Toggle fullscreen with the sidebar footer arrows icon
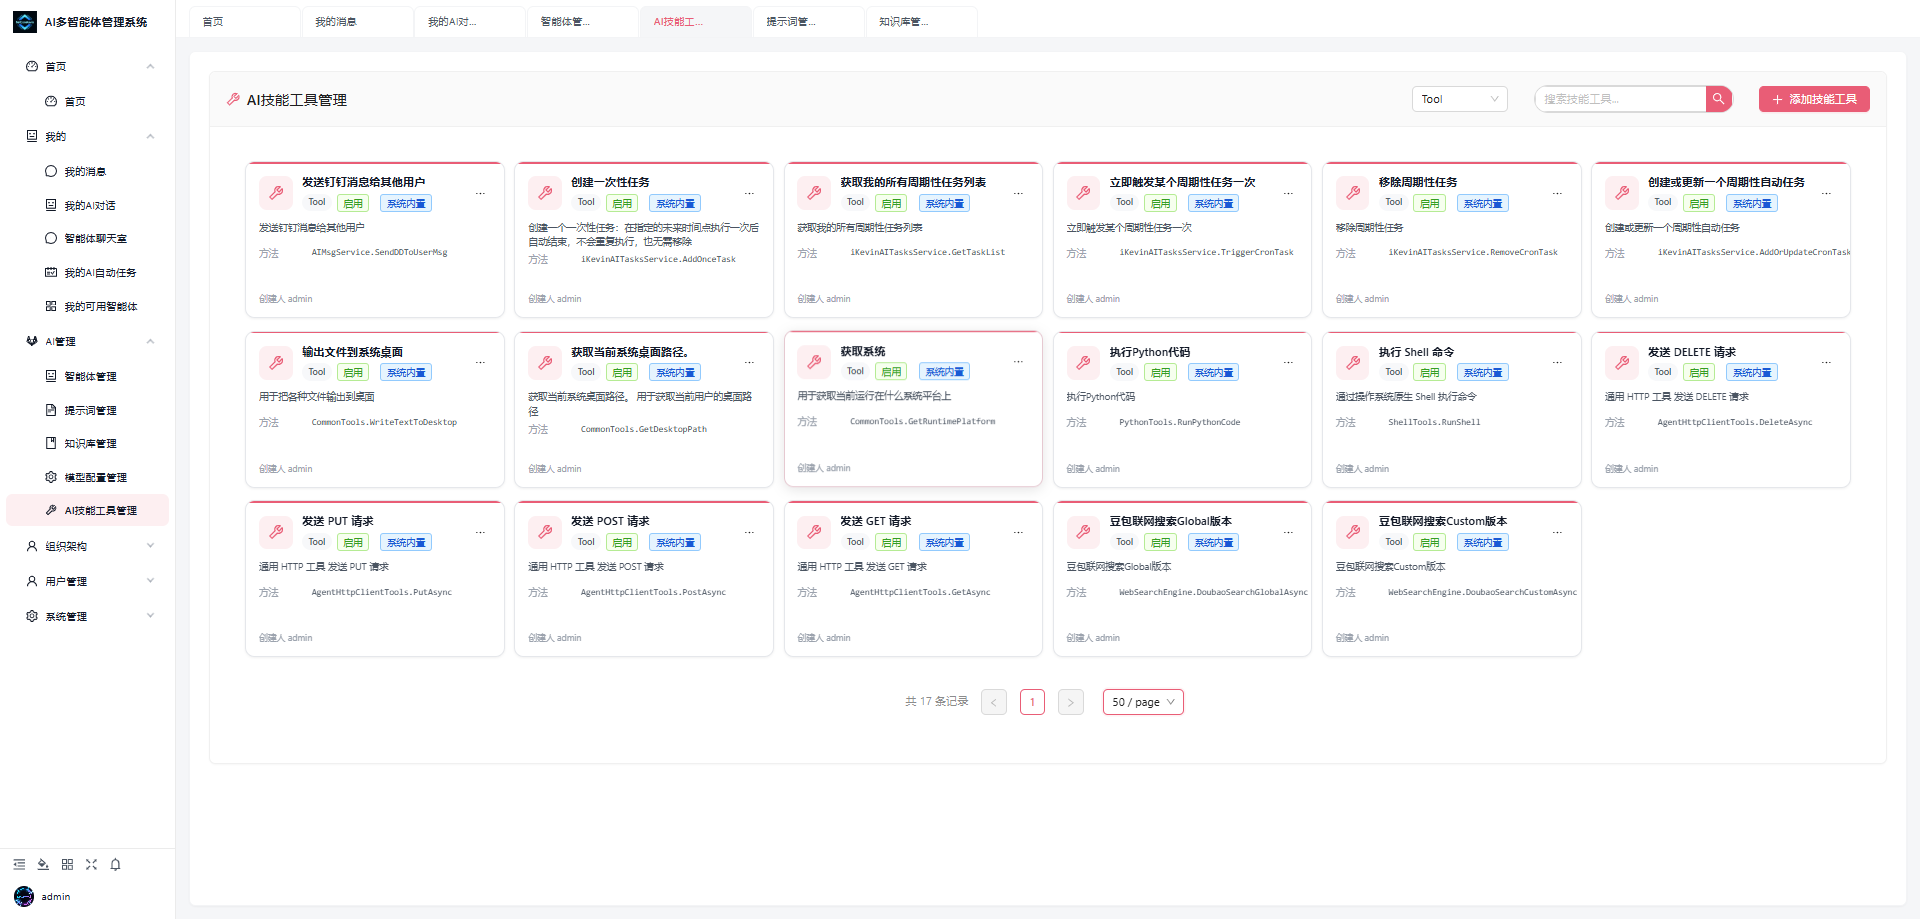The width and height of the screenshot is (1920, 919). coord(91,865)
